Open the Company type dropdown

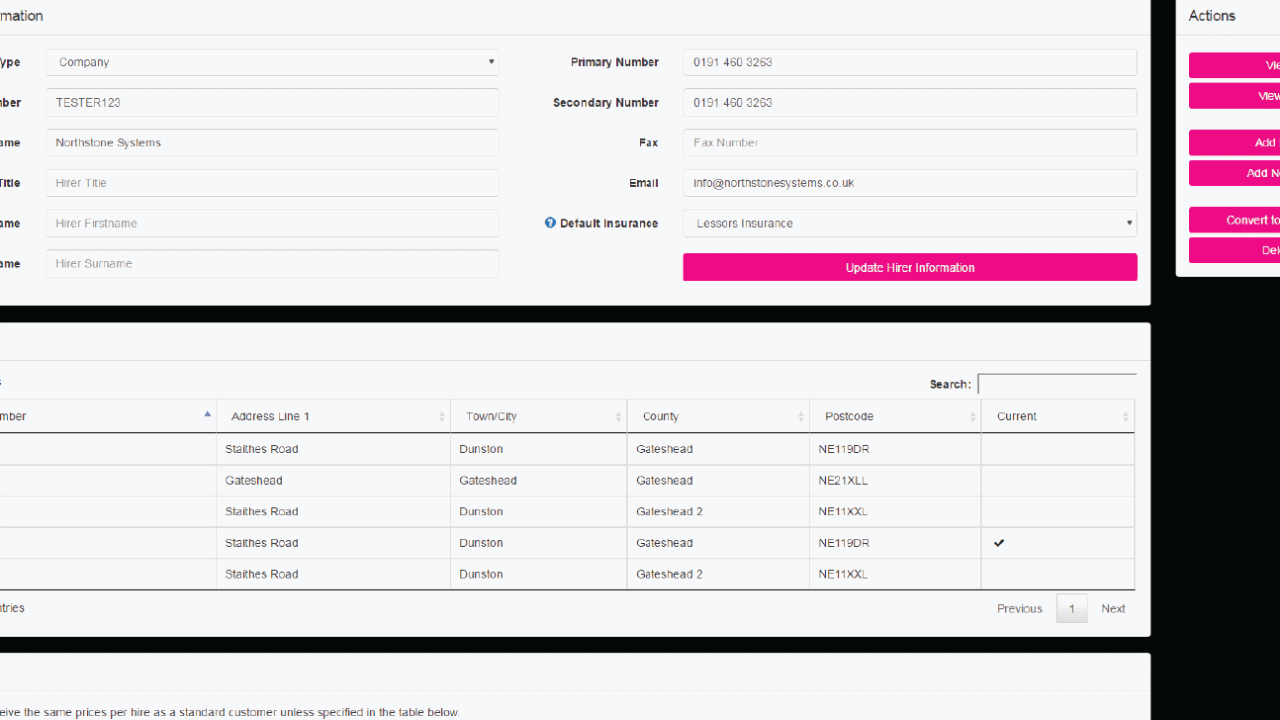pyautogui.click(x=272, y=62)
